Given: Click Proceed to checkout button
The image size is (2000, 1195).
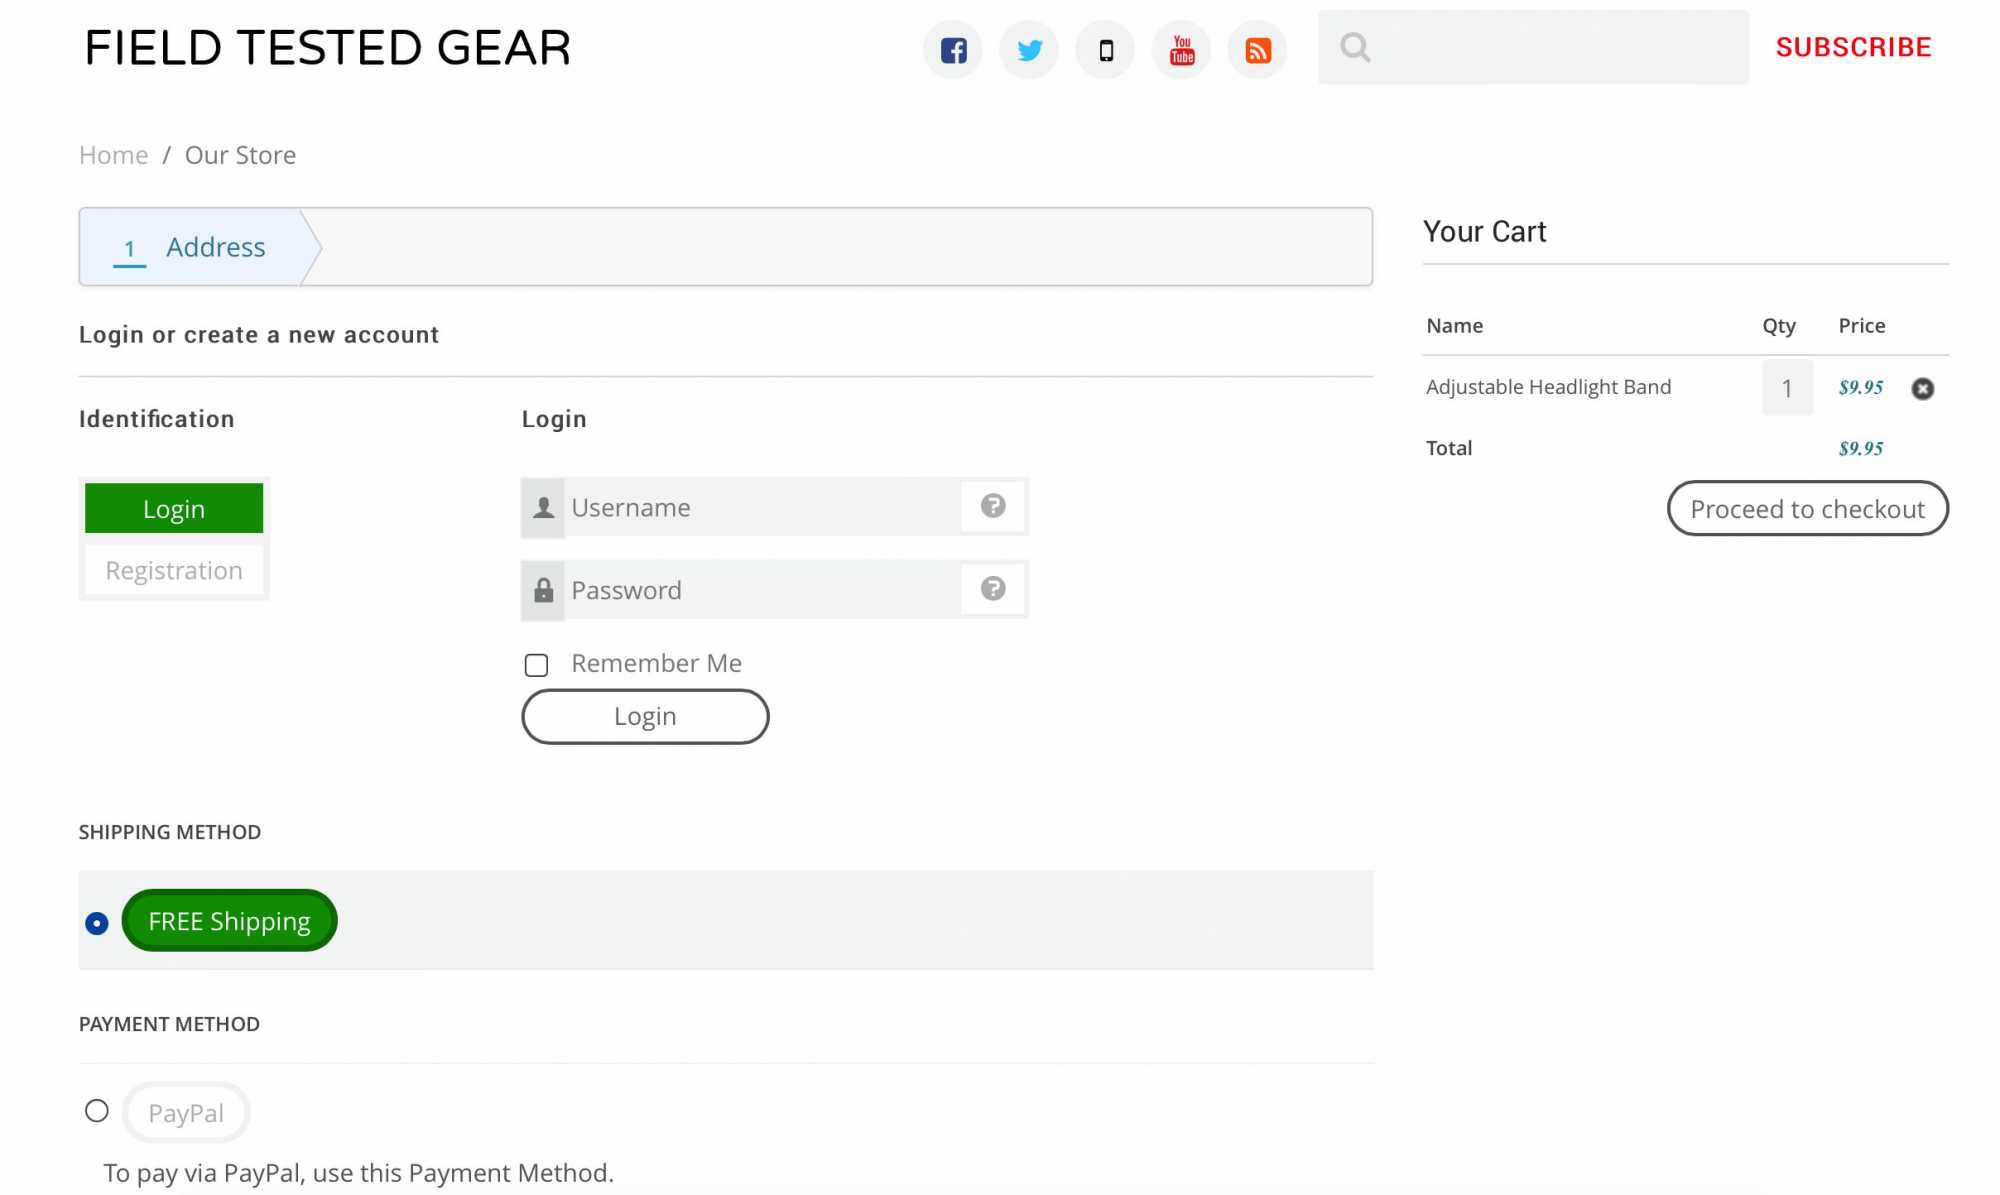Looking at the screenshot, I should (1806, 509).
